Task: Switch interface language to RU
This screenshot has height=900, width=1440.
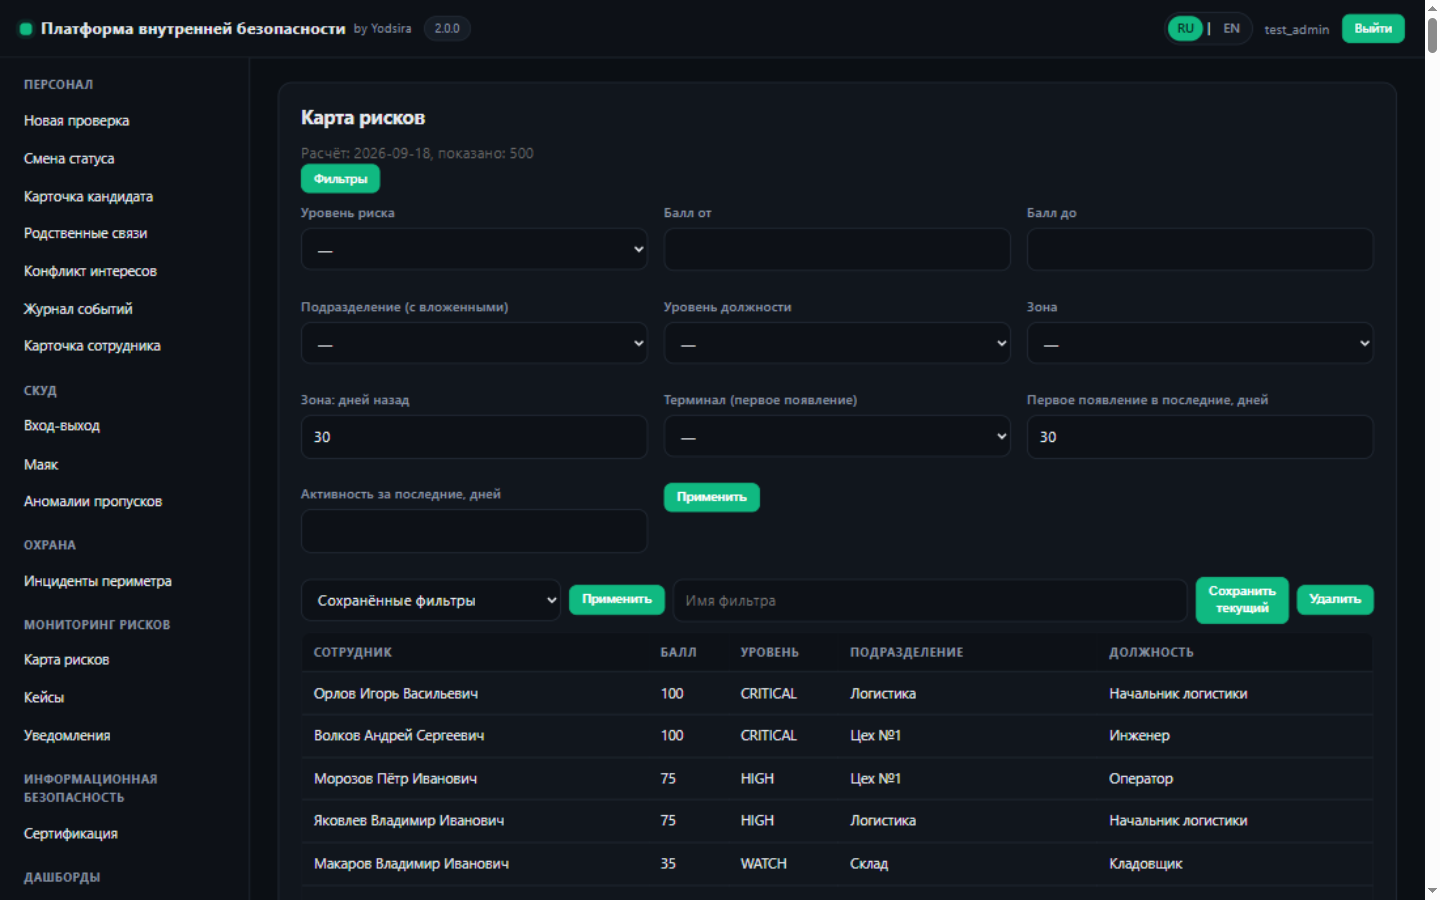Action: [x=1185, y=29]
